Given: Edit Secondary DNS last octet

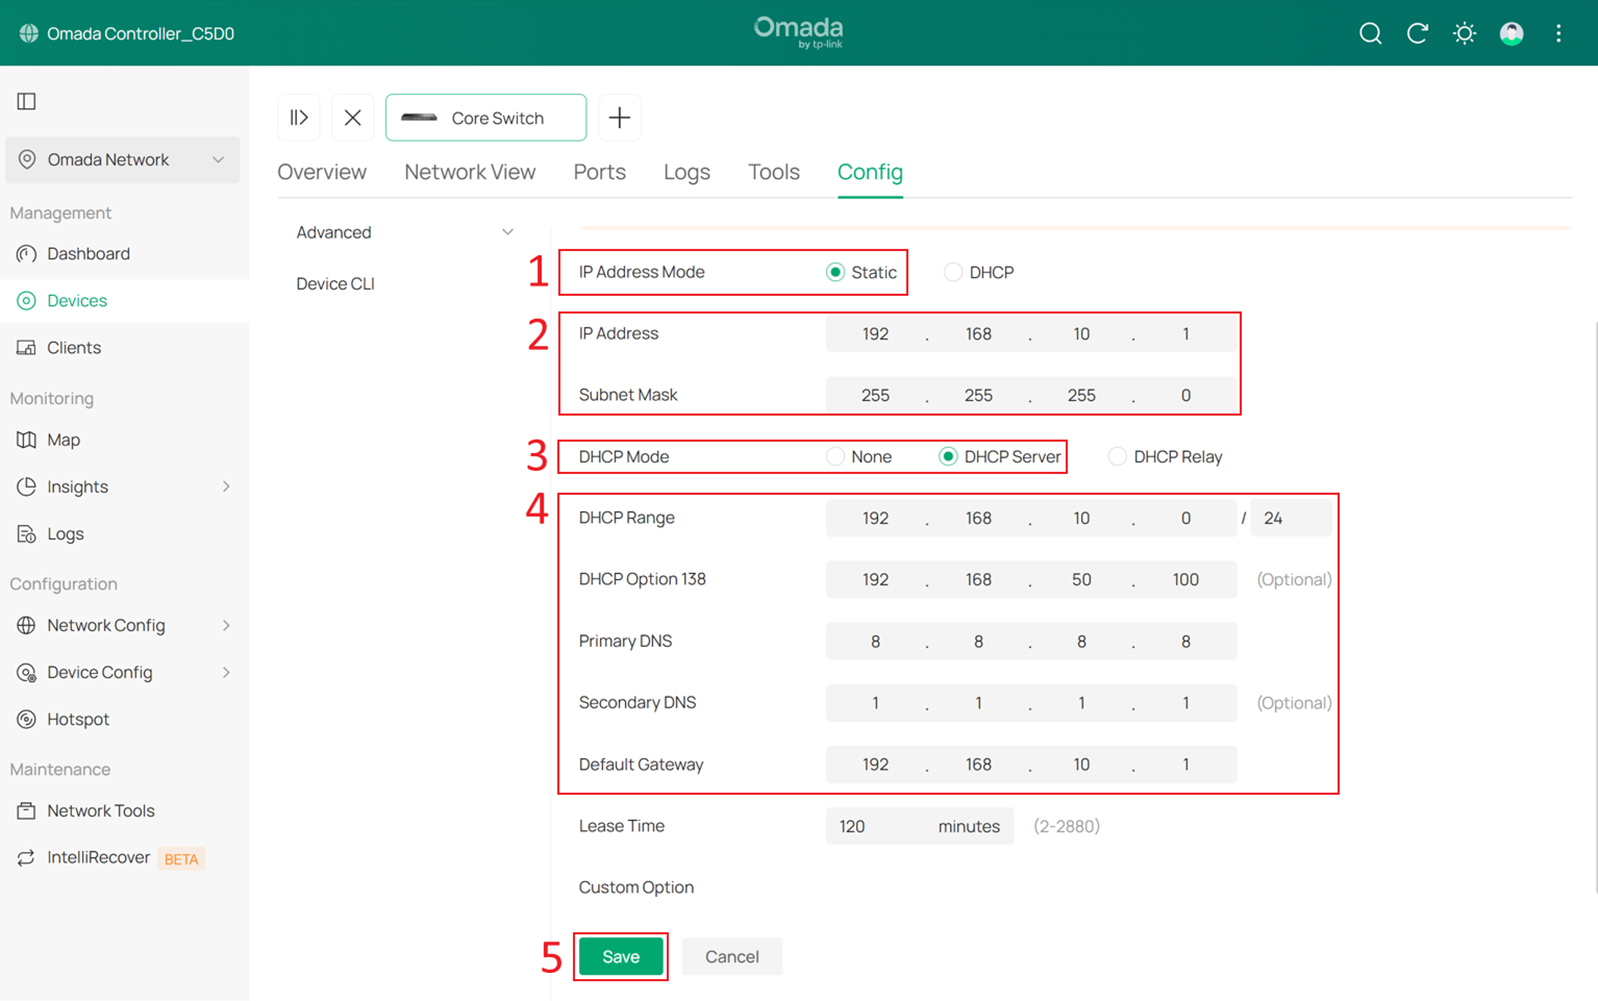Looking at the screenshot, I should [x=1186, y=704].
